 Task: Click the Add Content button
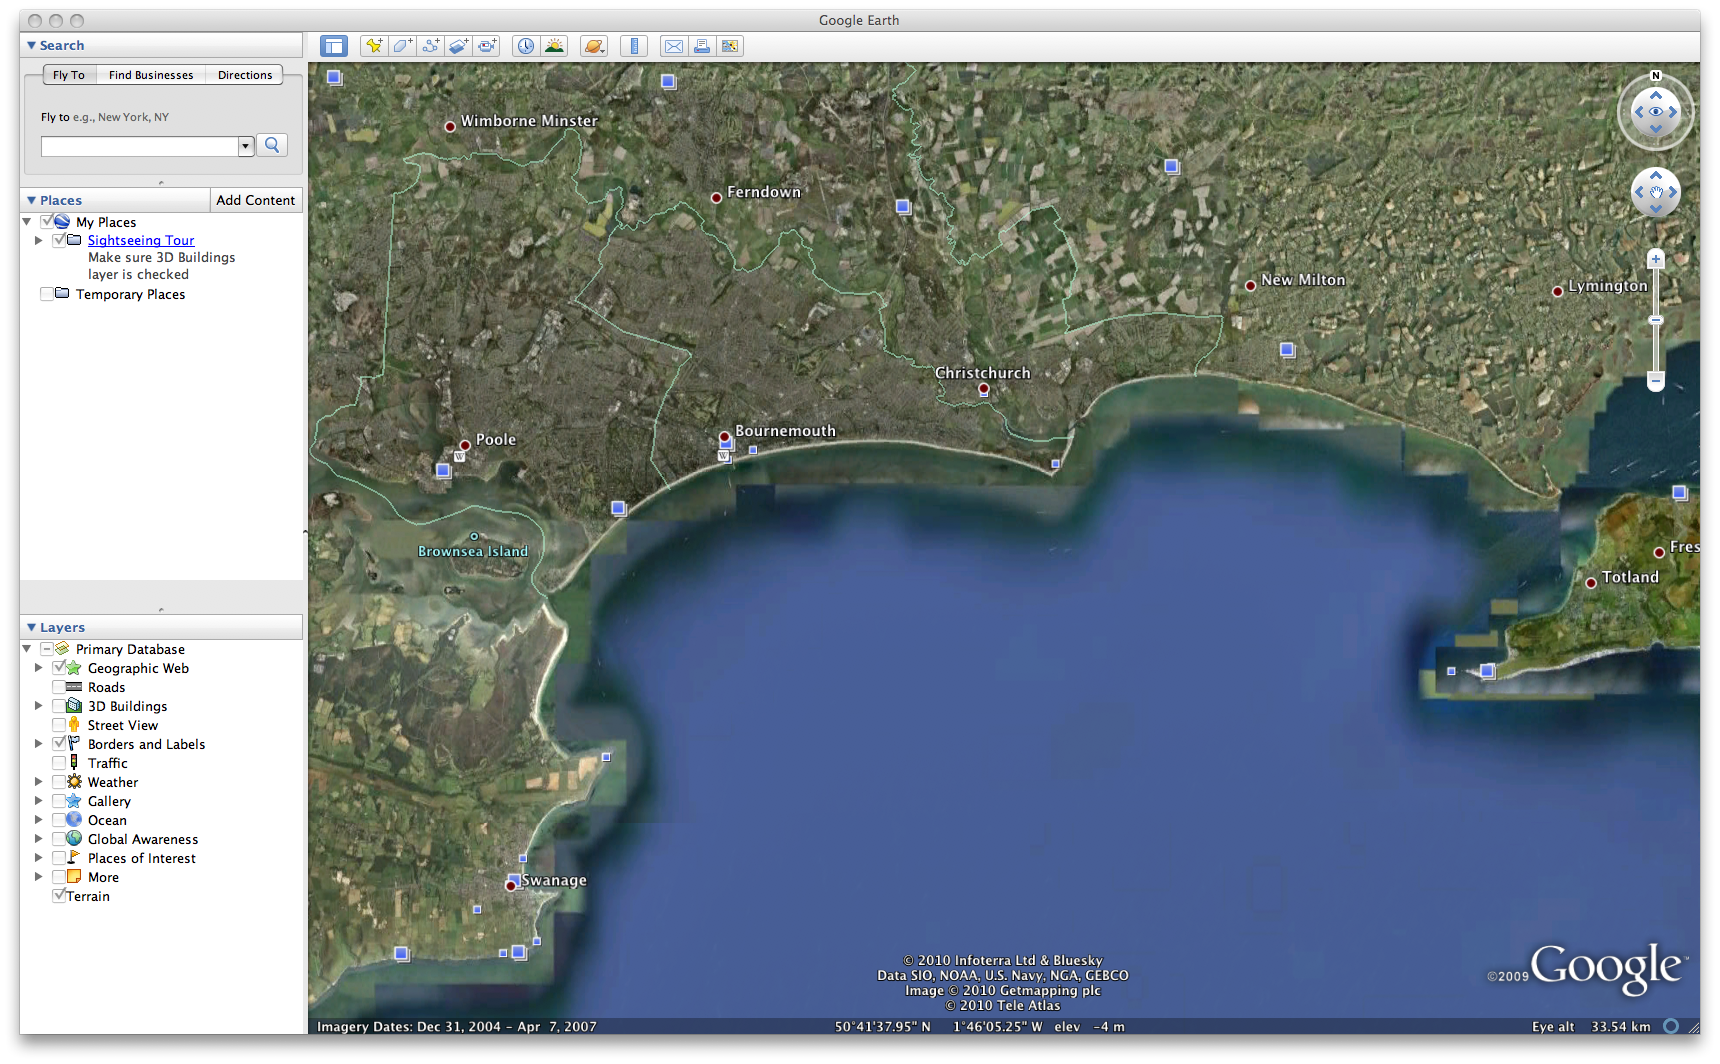tap(256, 200)
